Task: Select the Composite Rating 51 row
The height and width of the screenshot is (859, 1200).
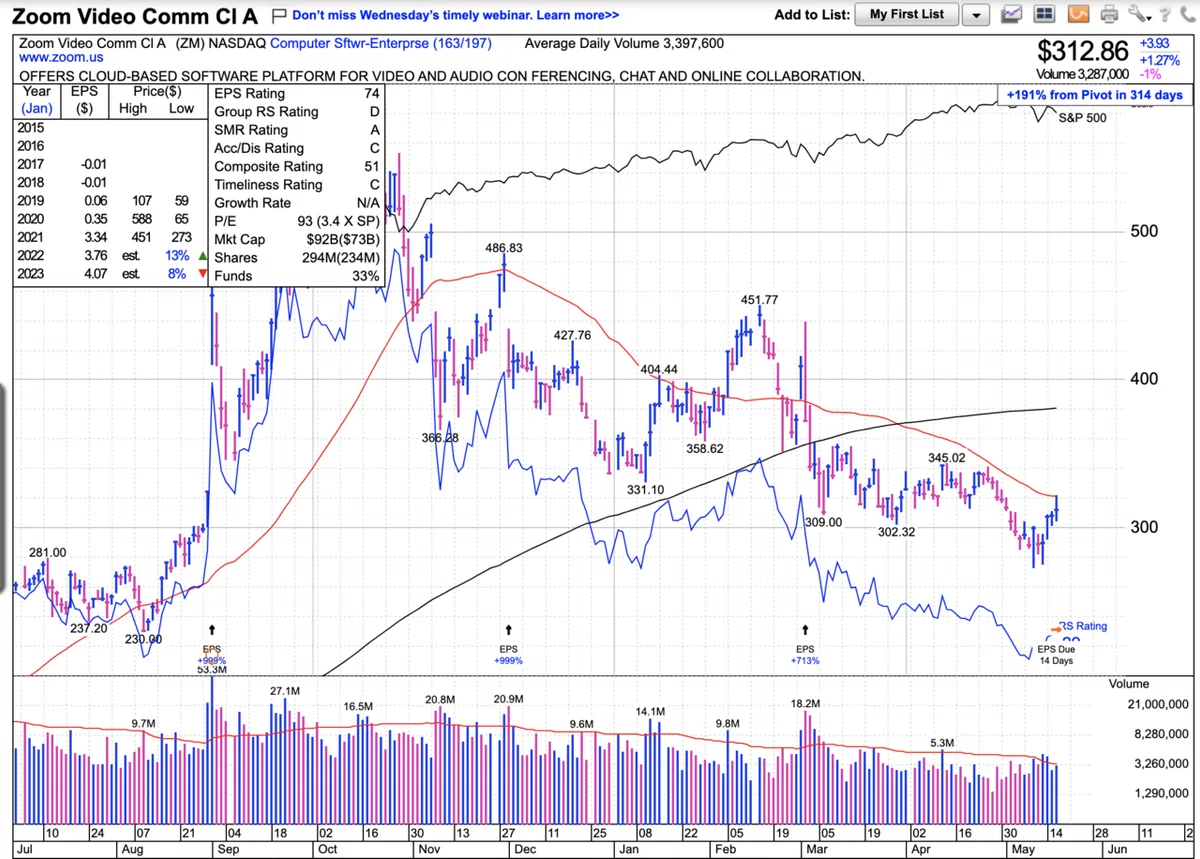Action: point(297,167)
